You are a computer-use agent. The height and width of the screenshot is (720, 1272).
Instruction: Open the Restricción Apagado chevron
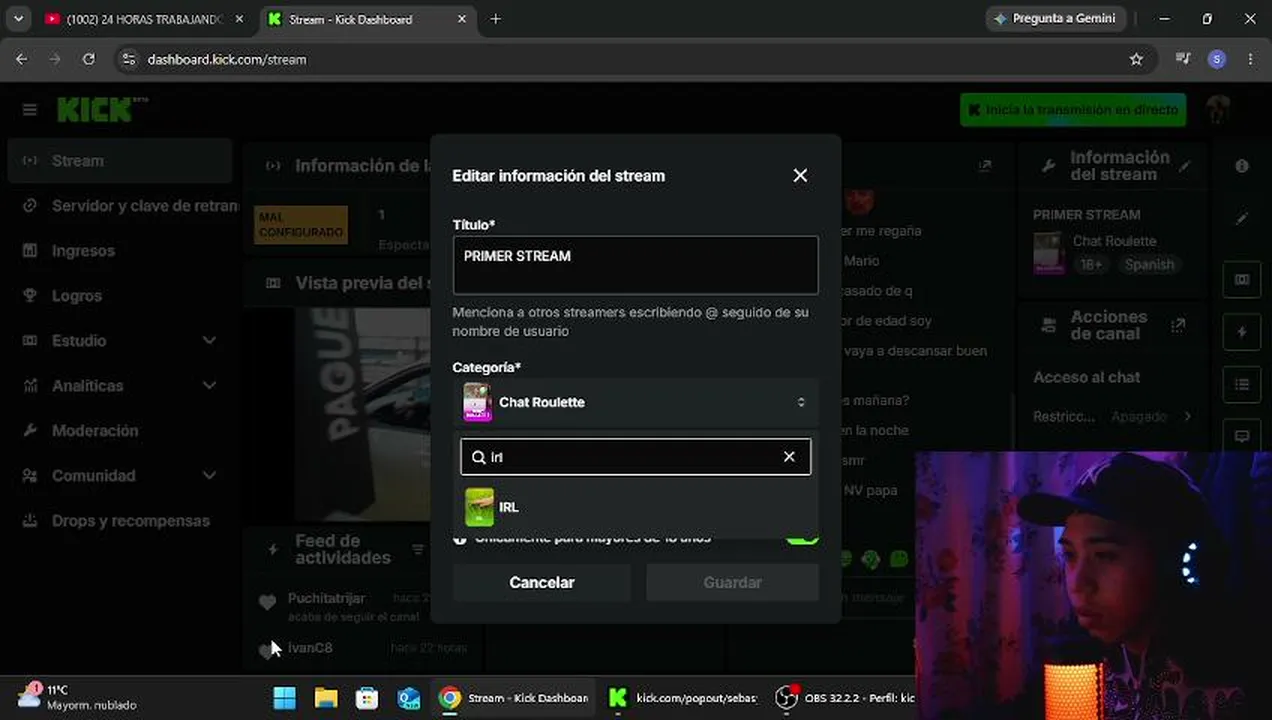pos(1188,416)
